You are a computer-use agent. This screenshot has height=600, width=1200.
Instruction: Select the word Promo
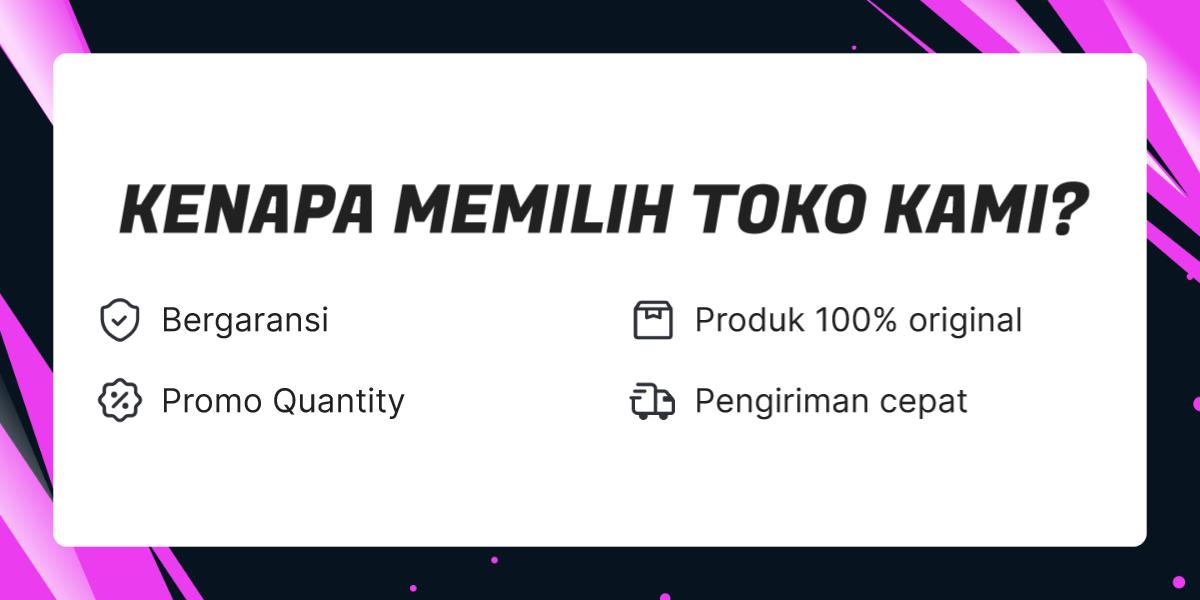(x=210, y=401)
